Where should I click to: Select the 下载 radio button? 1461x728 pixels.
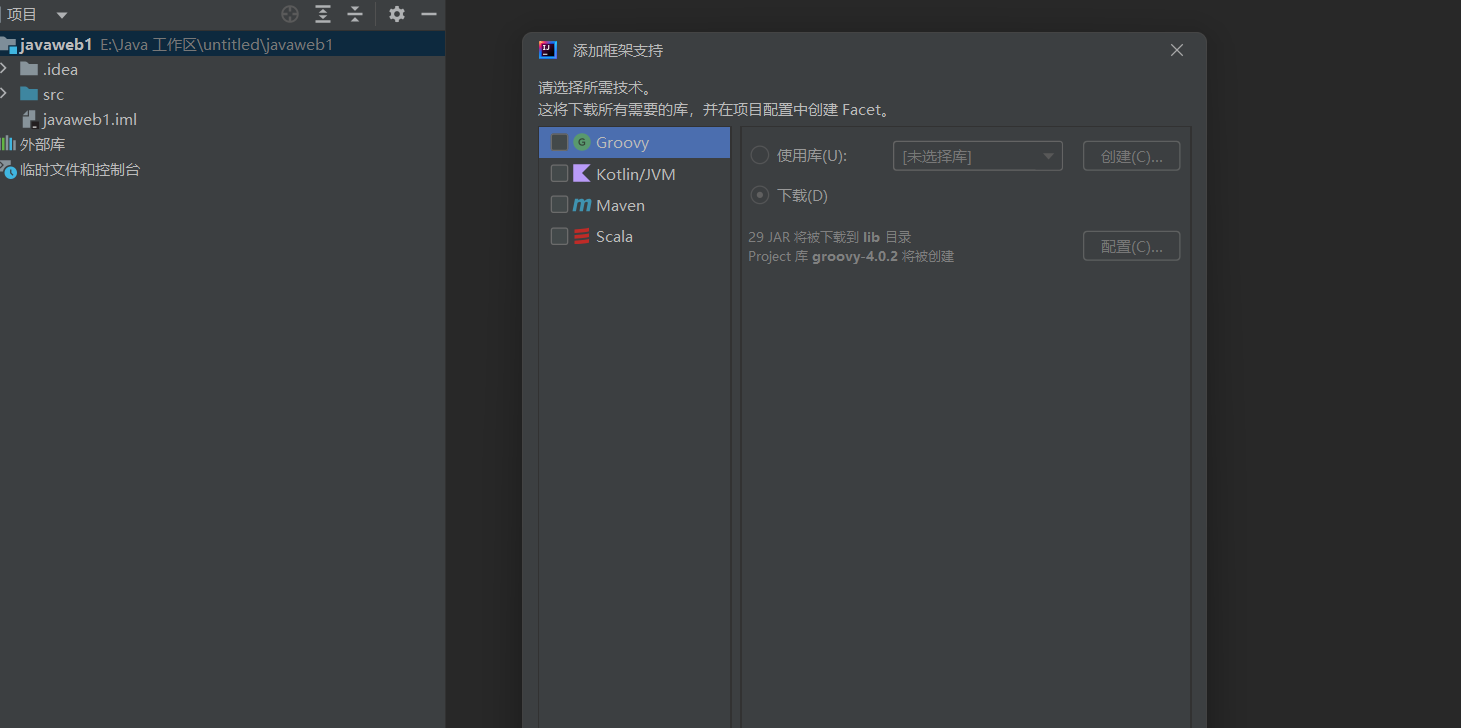760,196
